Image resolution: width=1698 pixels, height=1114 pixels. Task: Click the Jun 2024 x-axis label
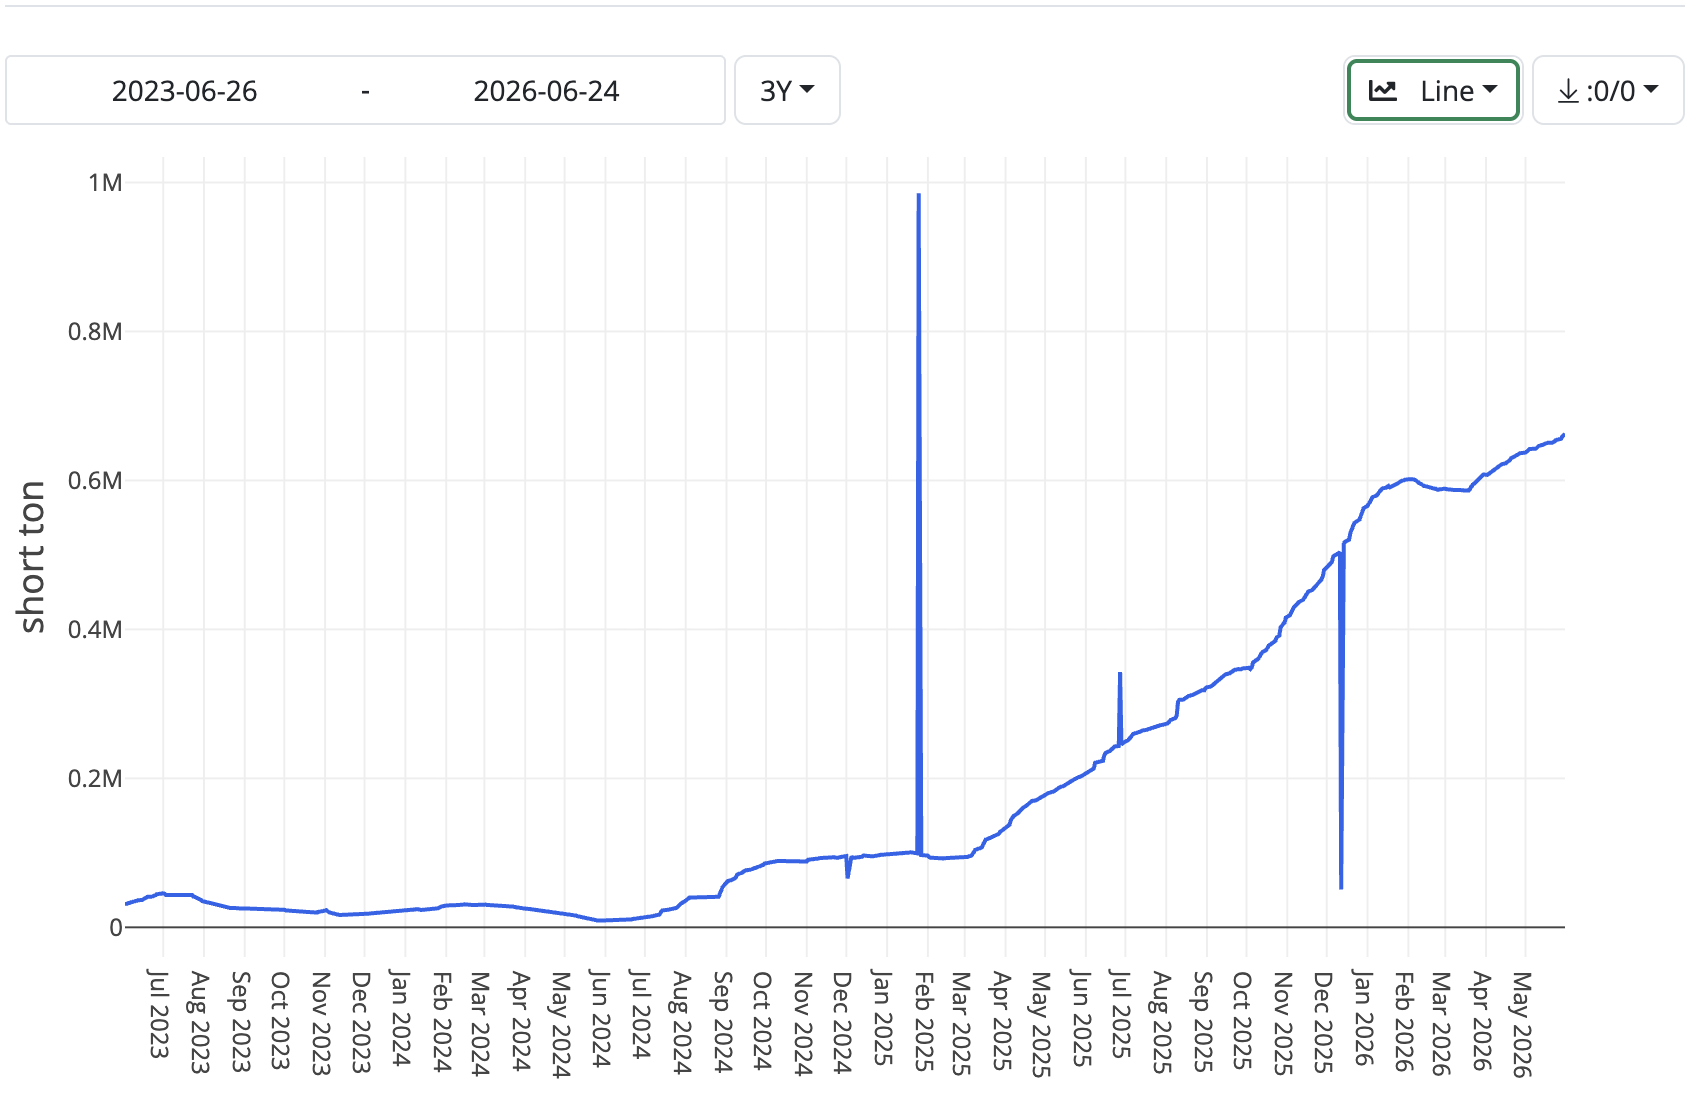pos(599,1018)
